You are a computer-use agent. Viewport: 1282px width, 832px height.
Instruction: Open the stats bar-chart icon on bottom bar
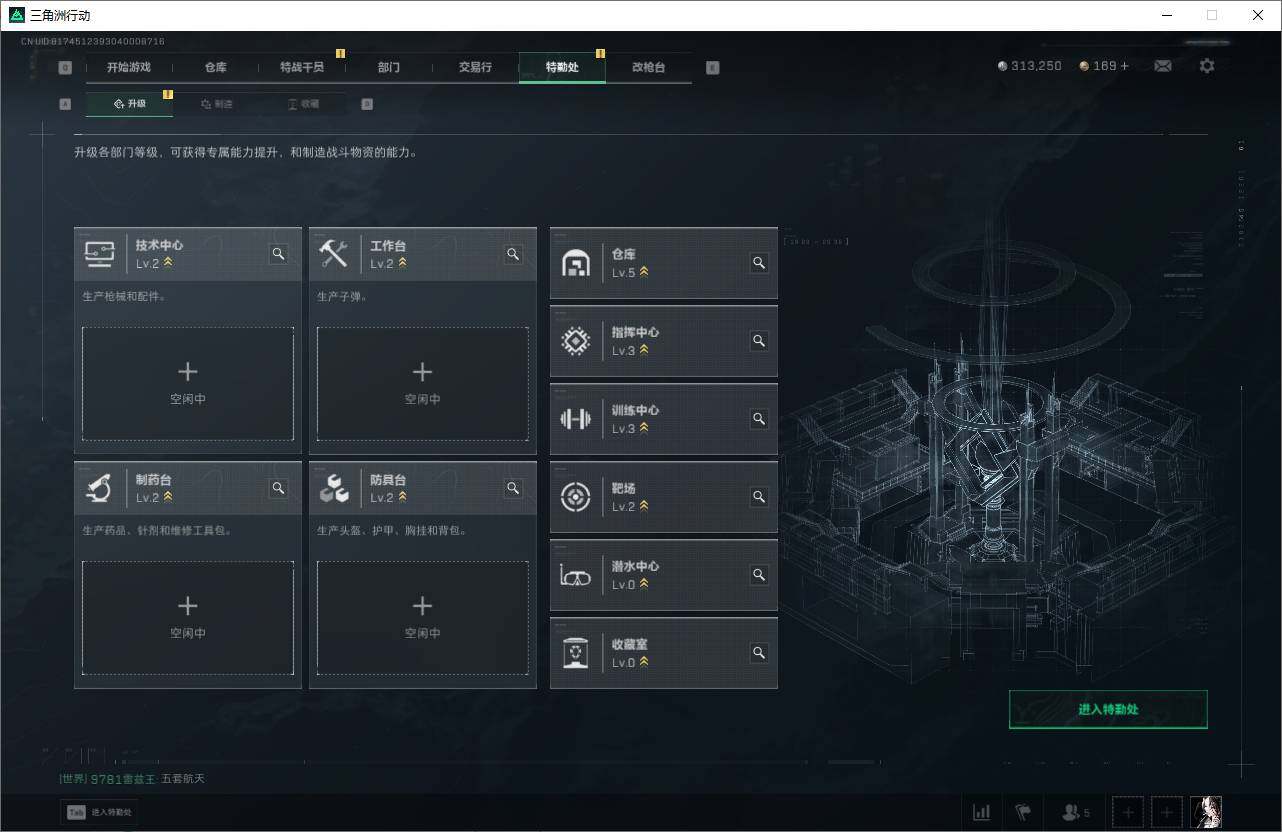tap(981, 812)
